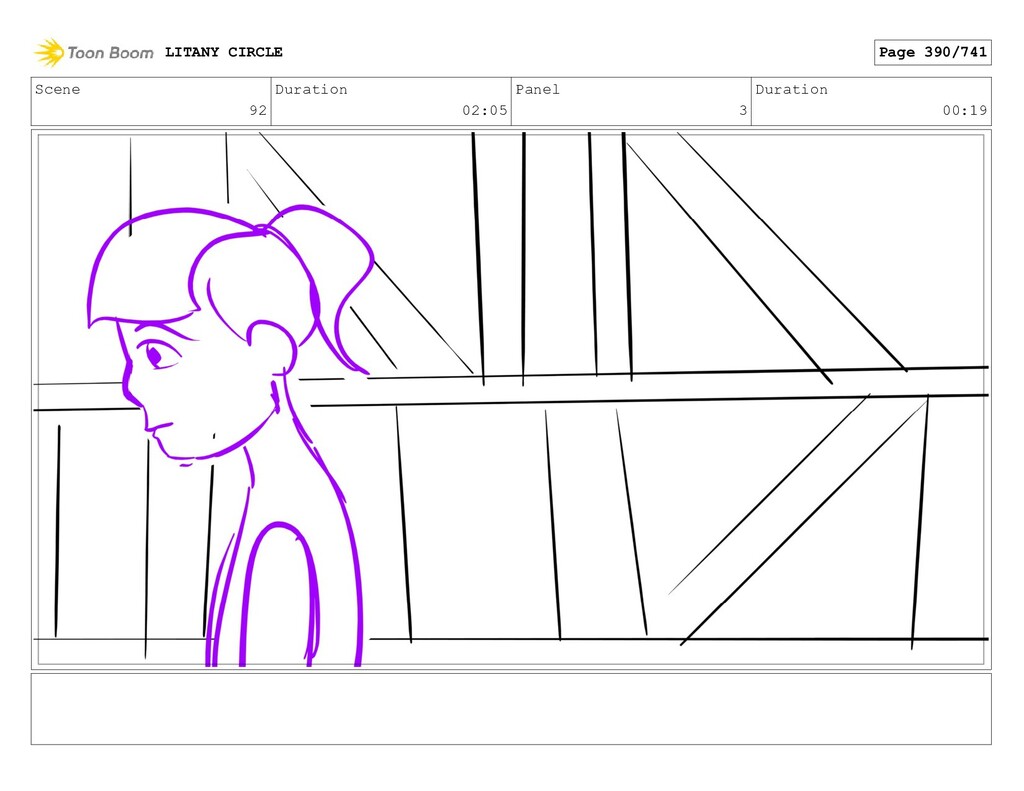Click the empty notes box below the panel
Screen dimensions: 1024x791
[x=511, y=709]
